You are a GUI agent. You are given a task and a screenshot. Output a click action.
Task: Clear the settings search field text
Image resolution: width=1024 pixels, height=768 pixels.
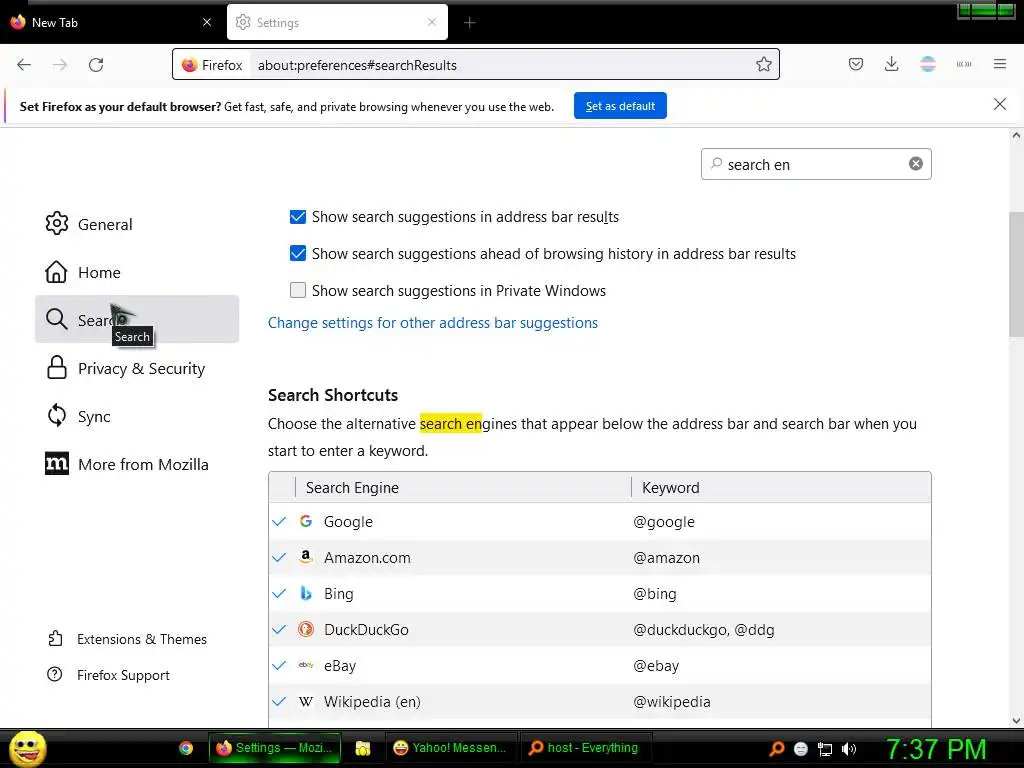[x=916, y=164]
